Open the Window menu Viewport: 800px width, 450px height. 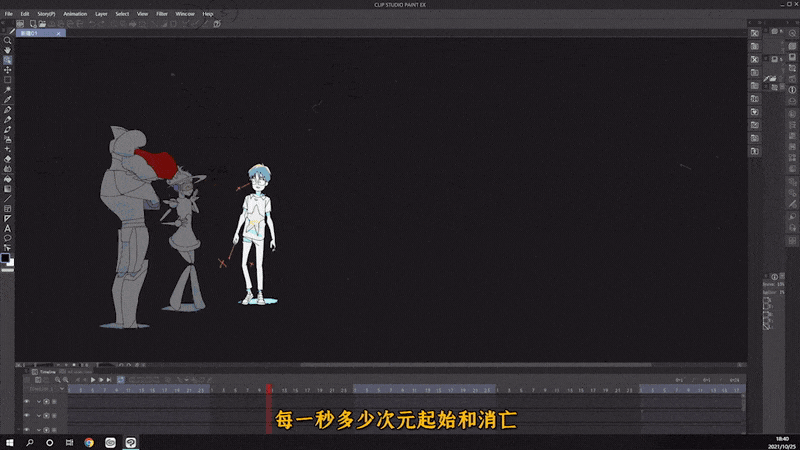click(185, 14)
